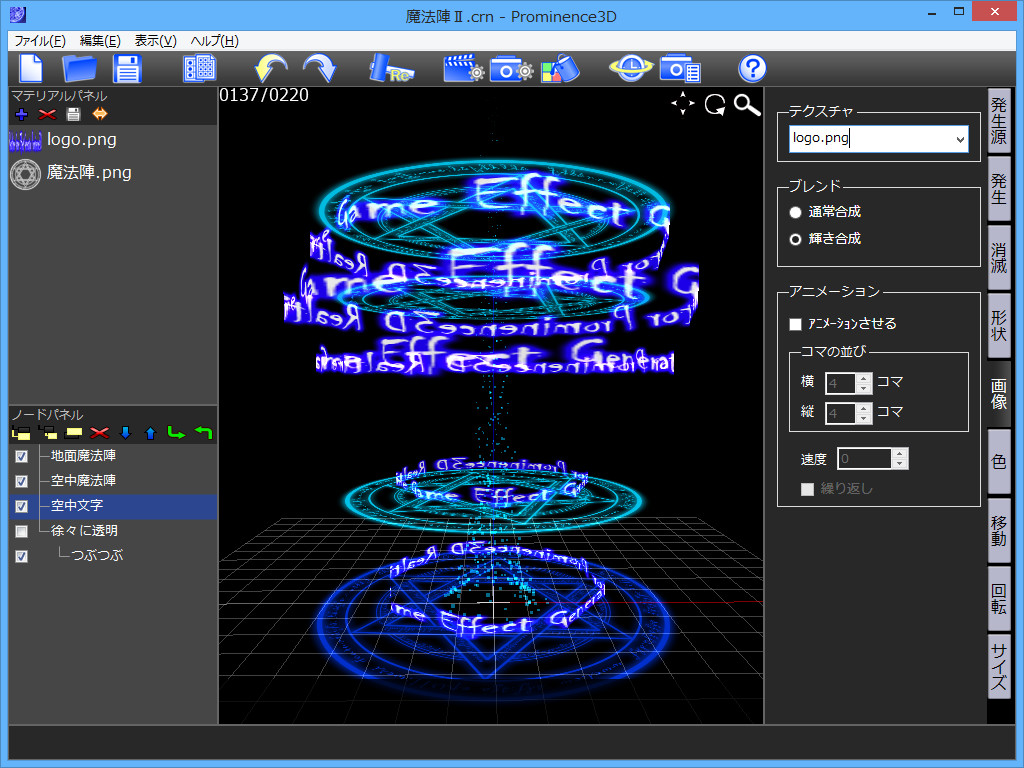Select 通常合成 blend radio button
Screen dimensions: 1024x768
795,212
